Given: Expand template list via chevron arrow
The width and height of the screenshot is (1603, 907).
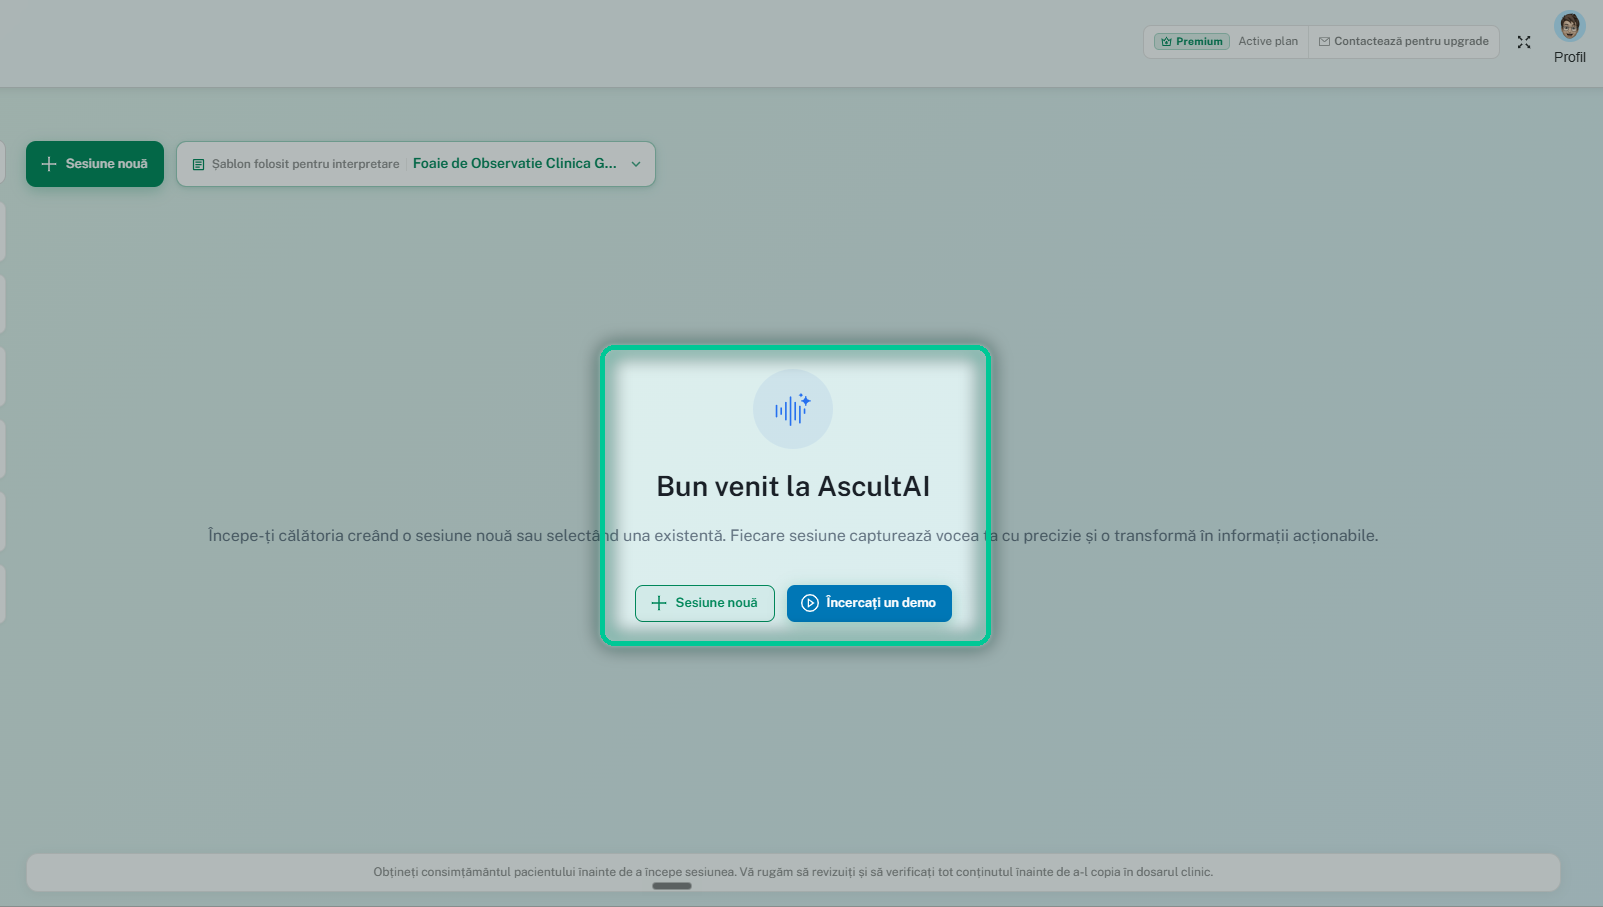Looking at the screenshot, I should pyautogui.click(x=636, y=164).
